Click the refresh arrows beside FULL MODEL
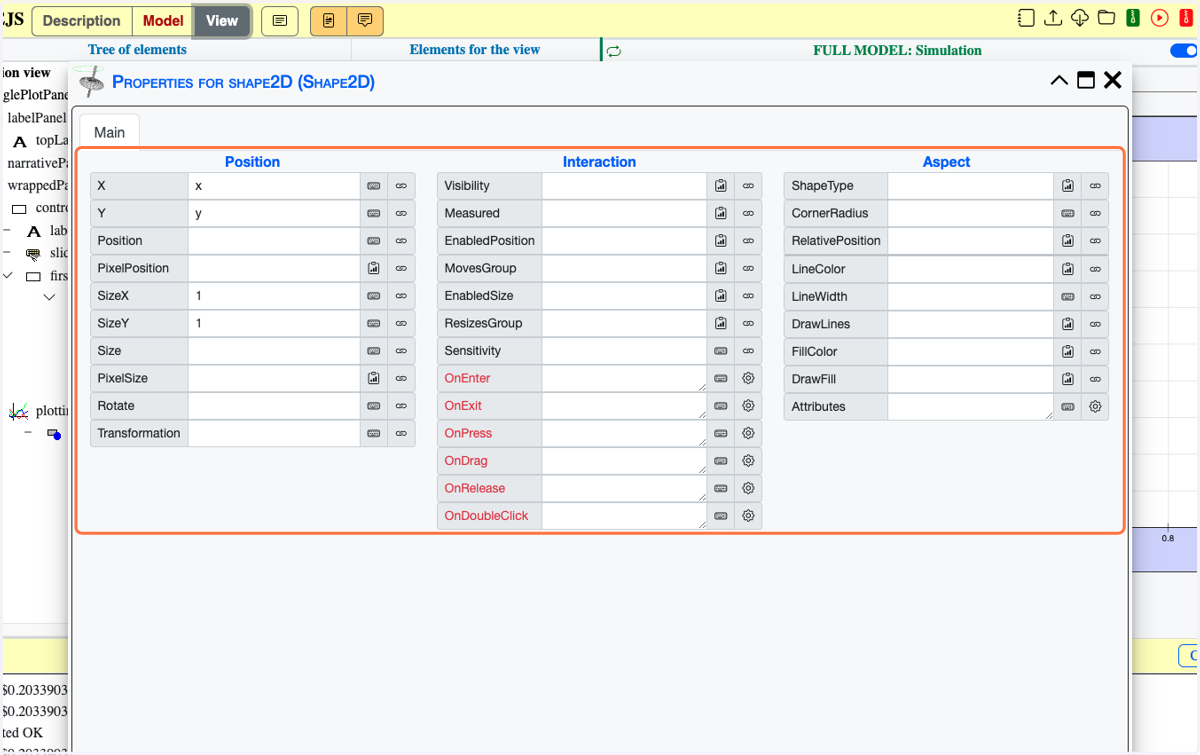 614,51
